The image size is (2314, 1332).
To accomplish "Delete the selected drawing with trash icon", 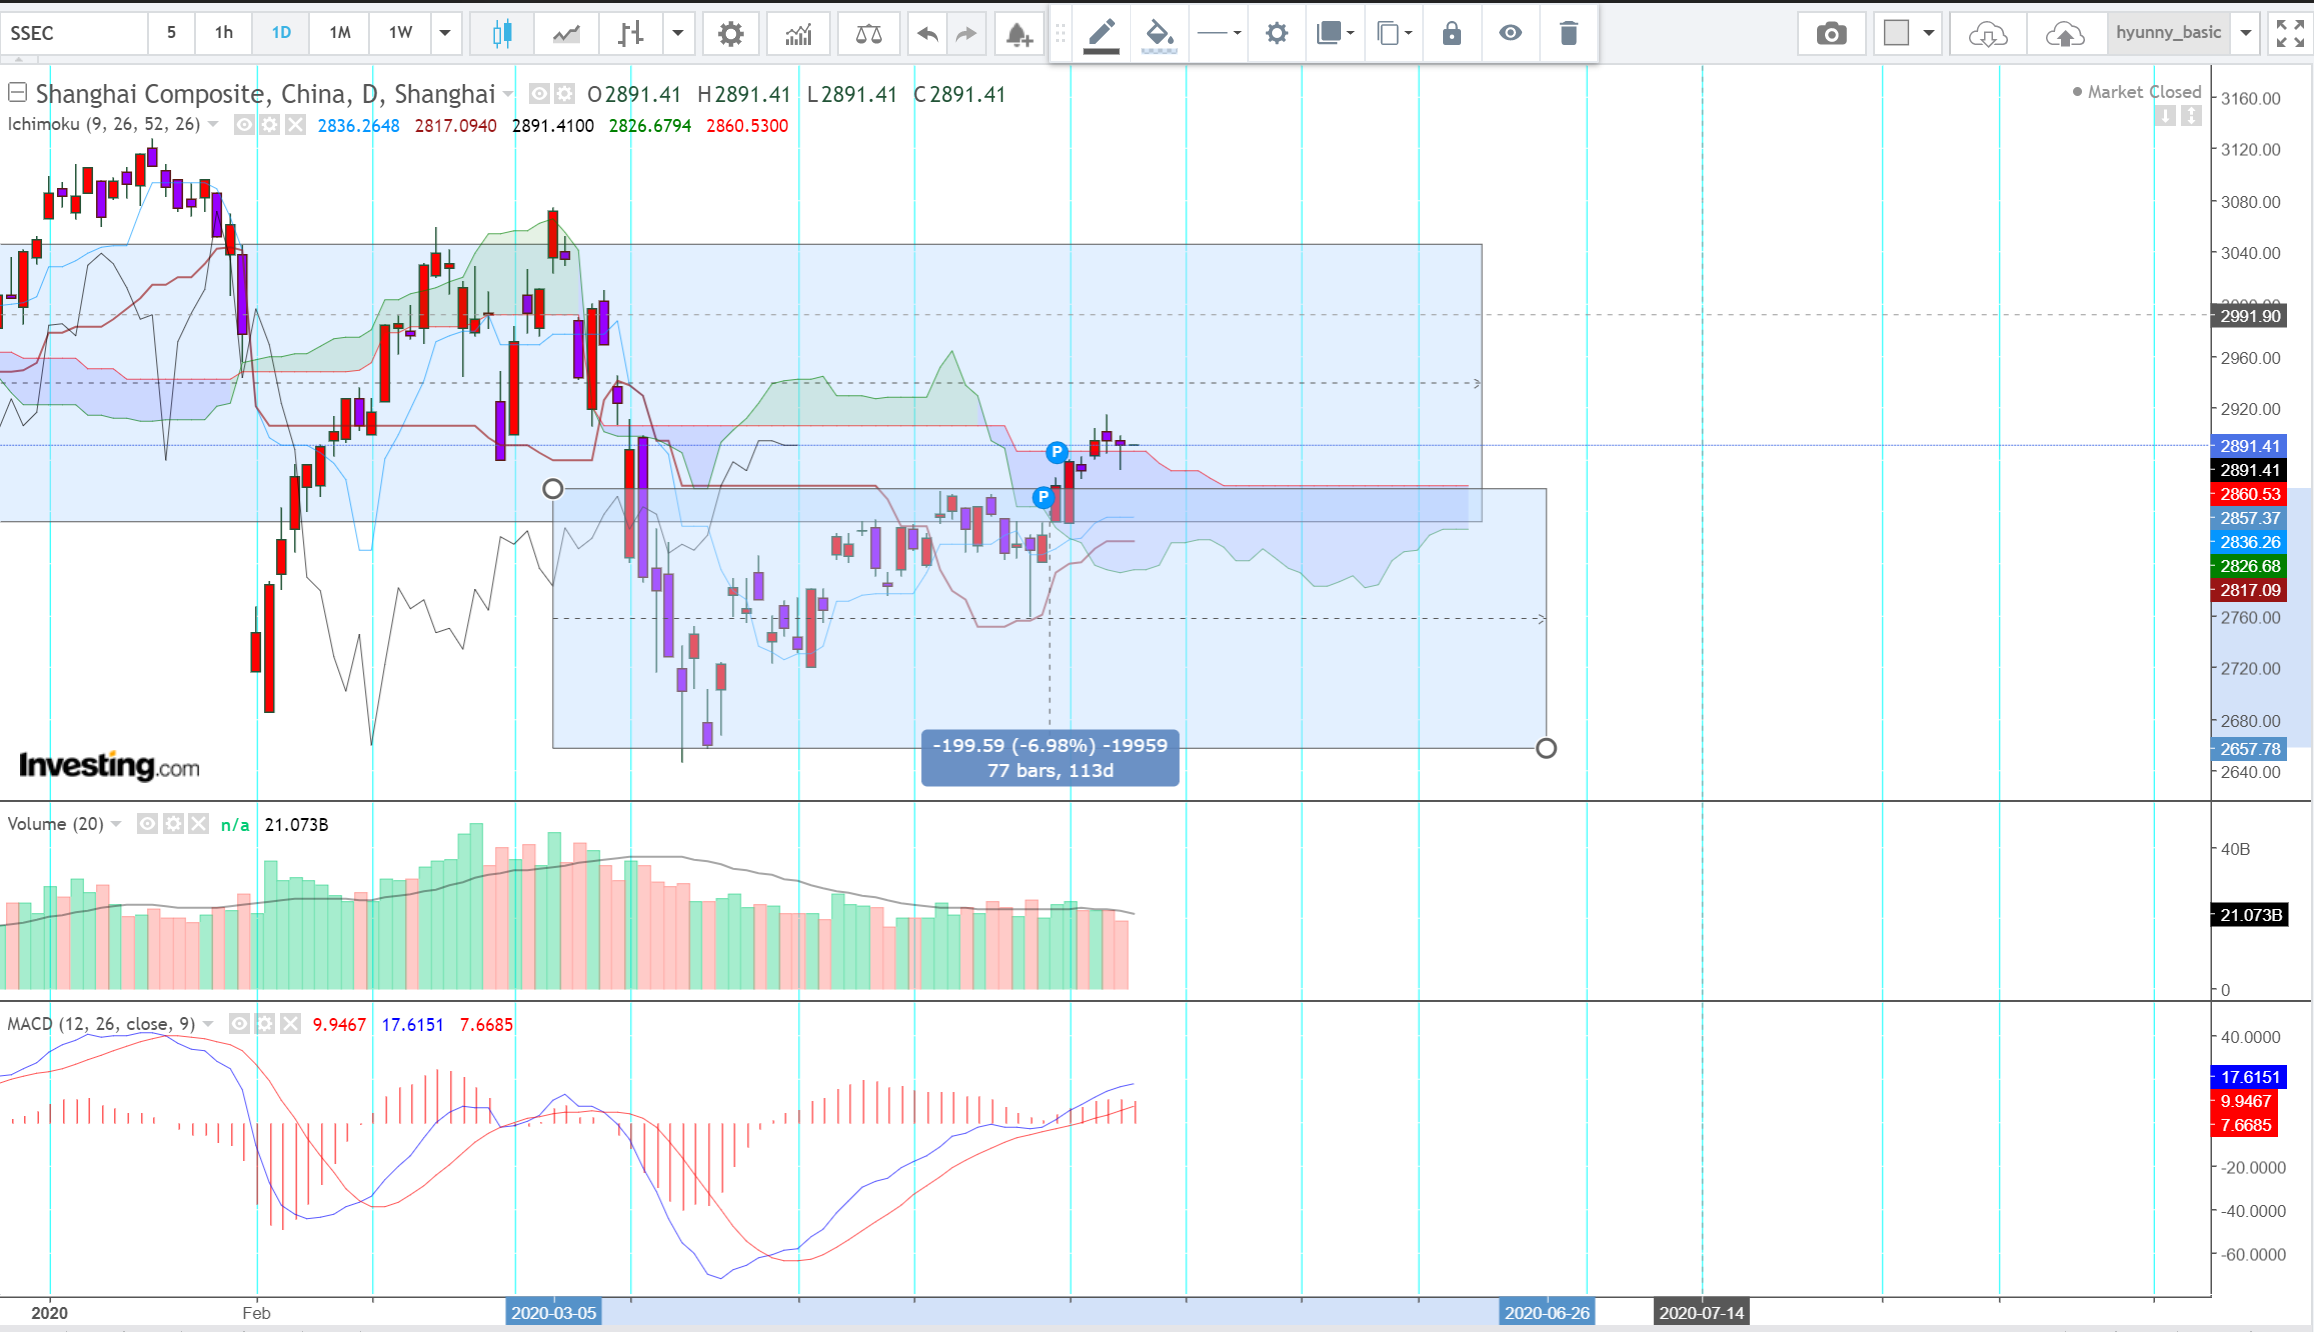I will [x=1568, y=34].
